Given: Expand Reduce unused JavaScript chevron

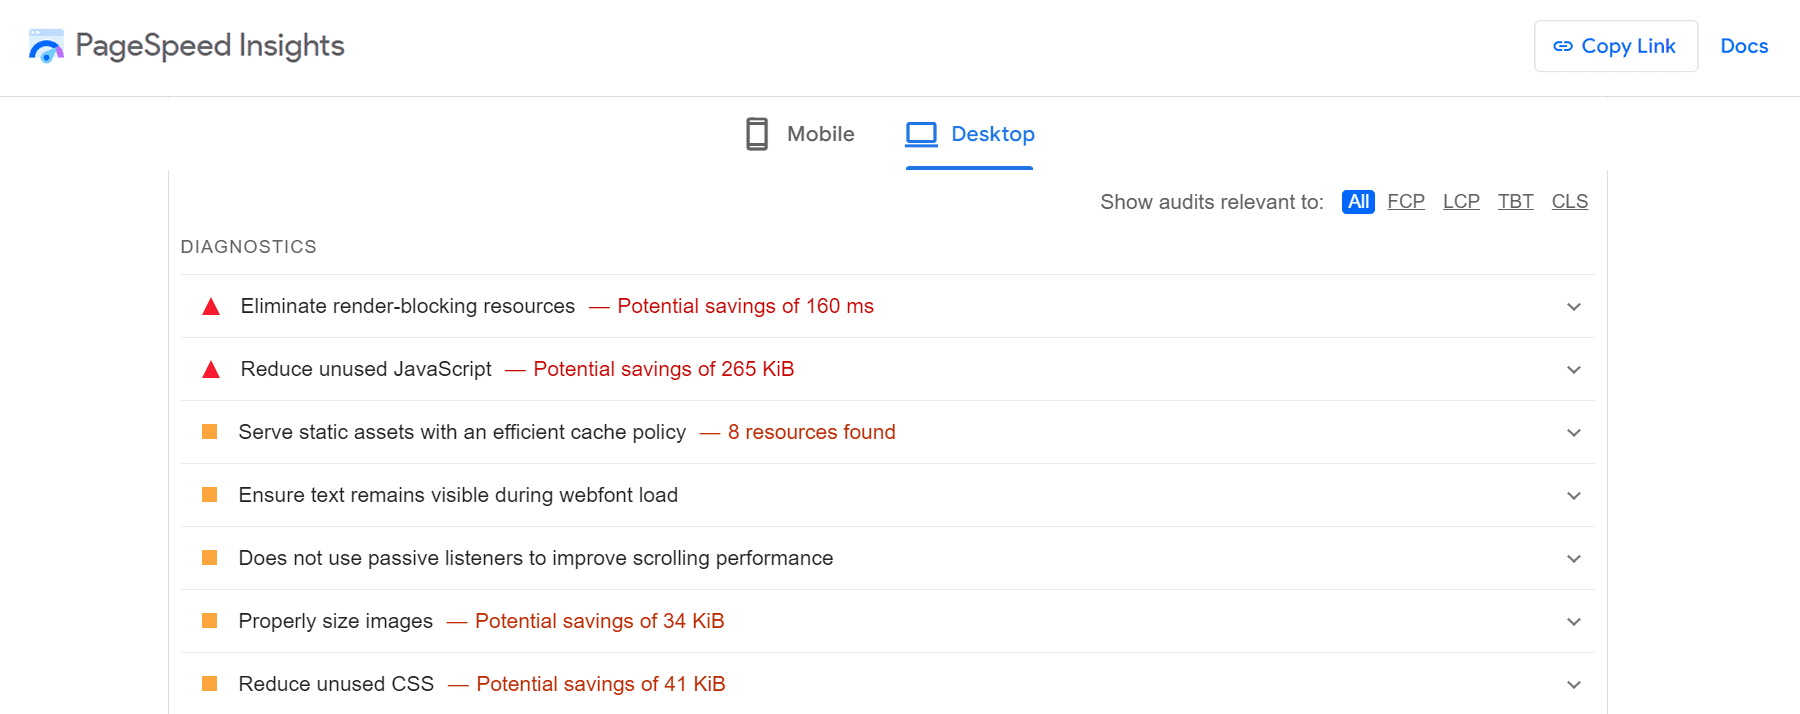Looking at the screenshot, I should [1574, 370].
